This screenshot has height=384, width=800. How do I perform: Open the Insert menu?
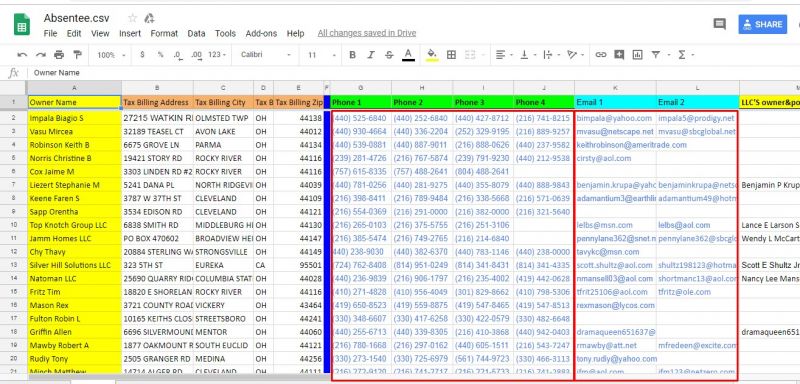point(130,34)
